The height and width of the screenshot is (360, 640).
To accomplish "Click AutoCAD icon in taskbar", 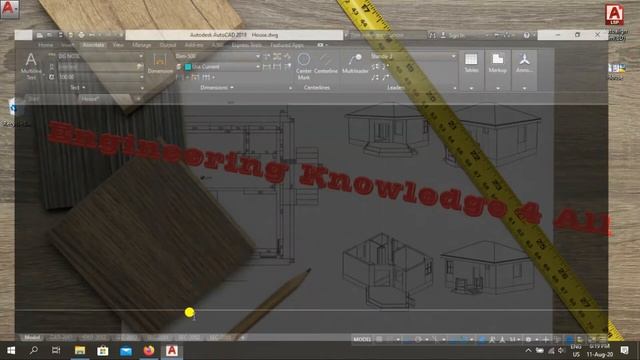I will click(x=172, y=351).
